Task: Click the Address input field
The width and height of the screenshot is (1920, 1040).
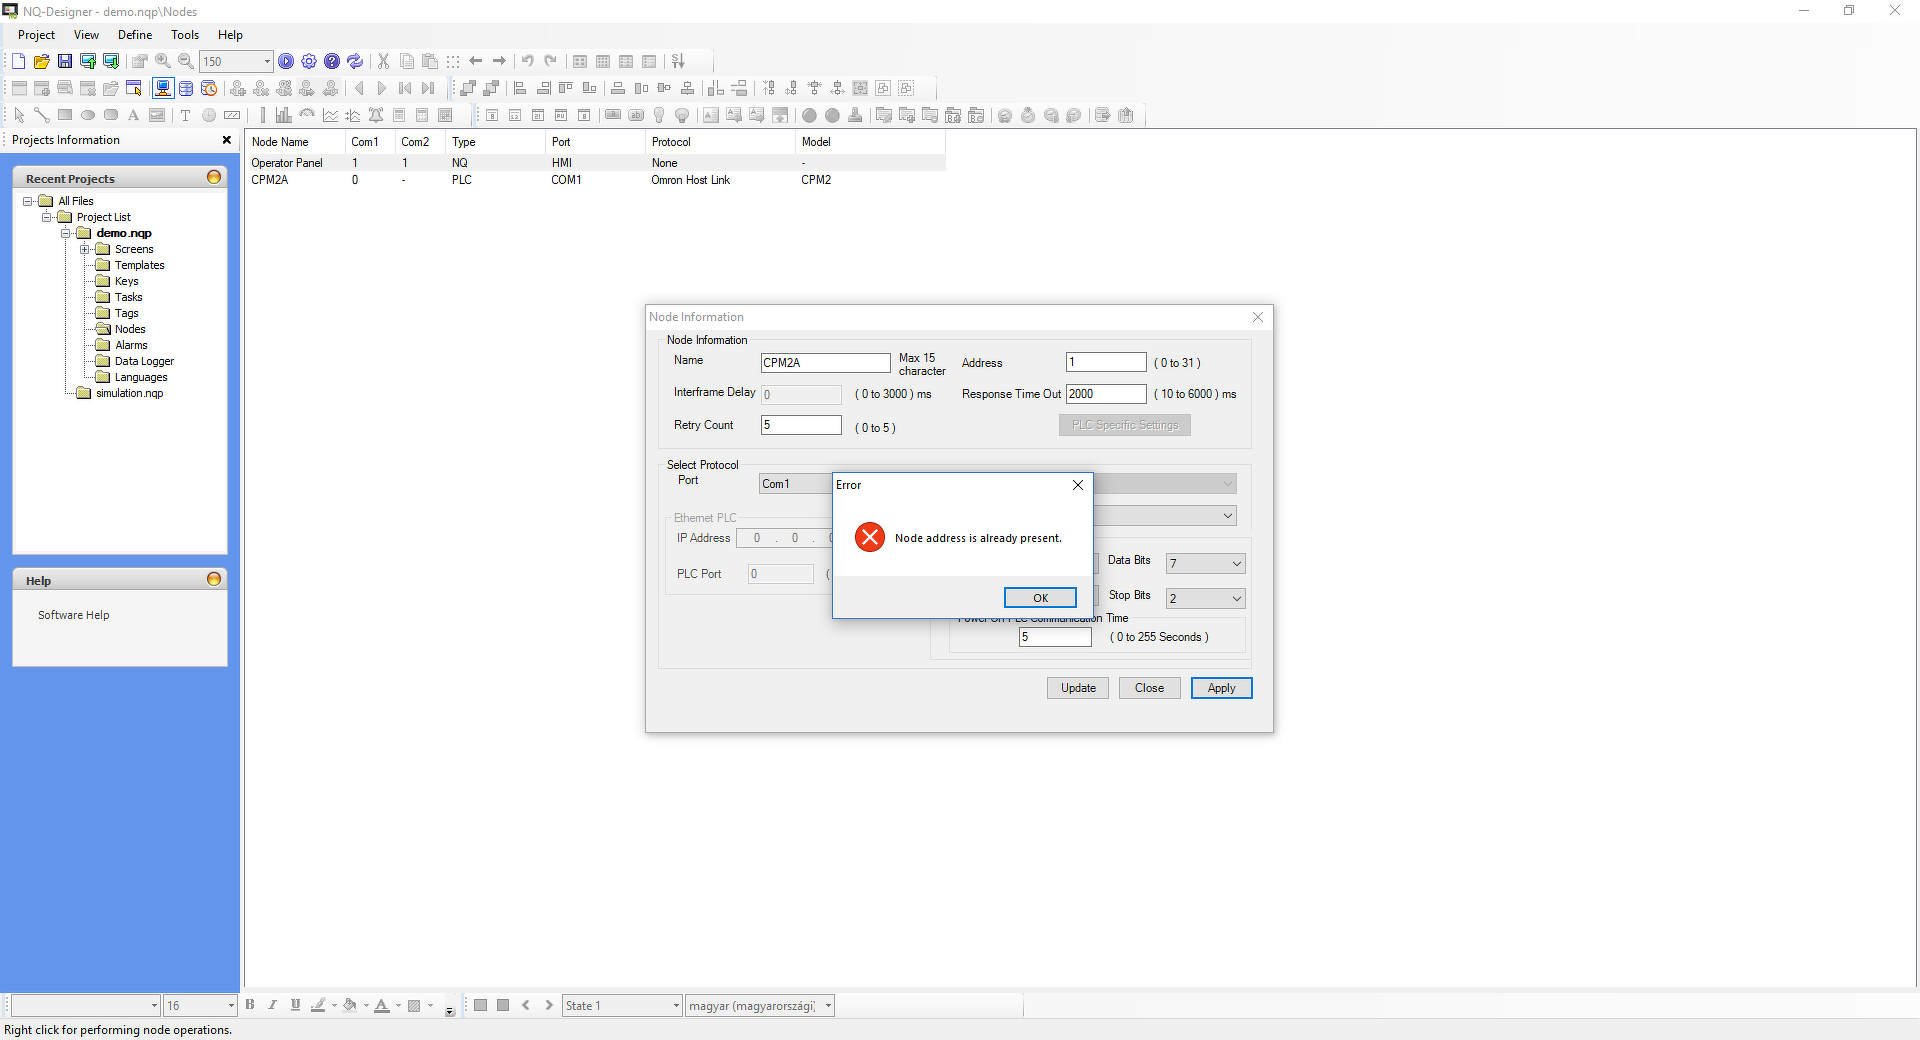Action: pos(1106,362)
